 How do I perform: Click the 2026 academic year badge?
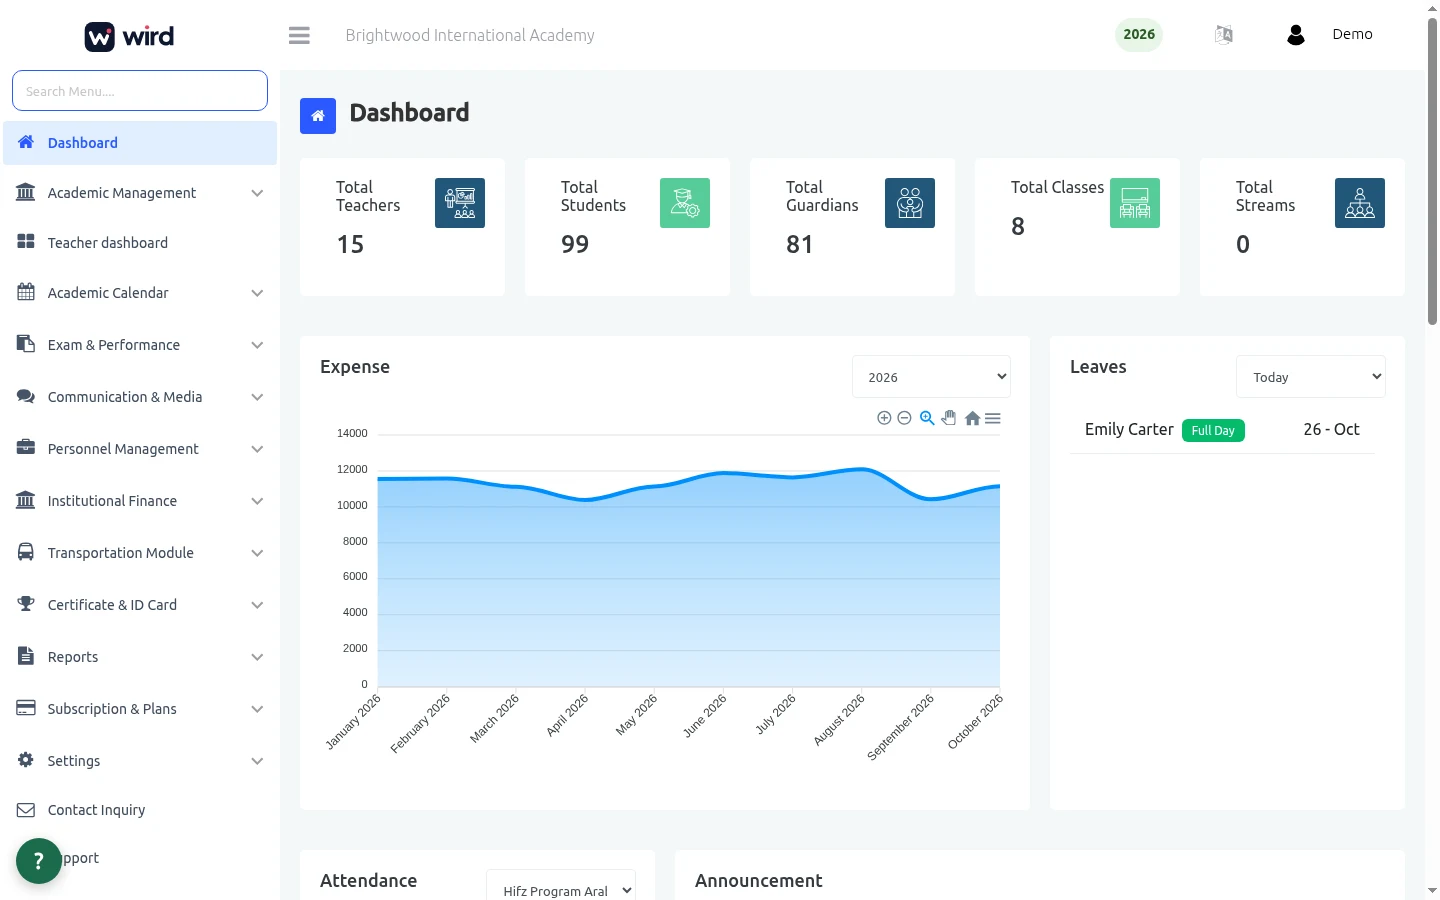click(1139, 35)
